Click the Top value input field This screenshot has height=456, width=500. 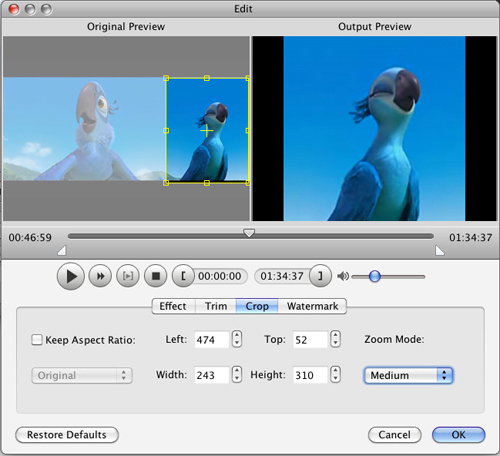(310, 339)
